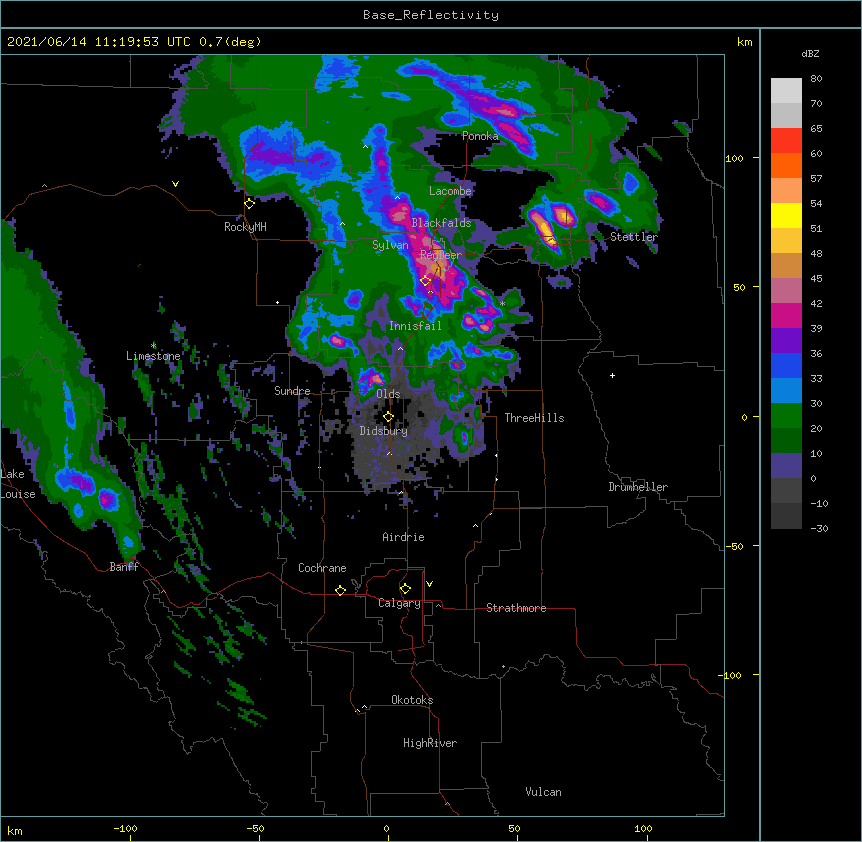Click the Stettler city label

(634, 237)
